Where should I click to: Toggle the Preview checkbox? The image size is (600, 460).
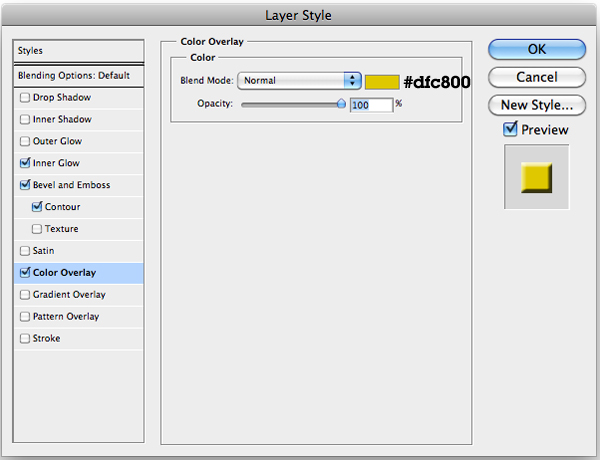[x=510, y=129]
